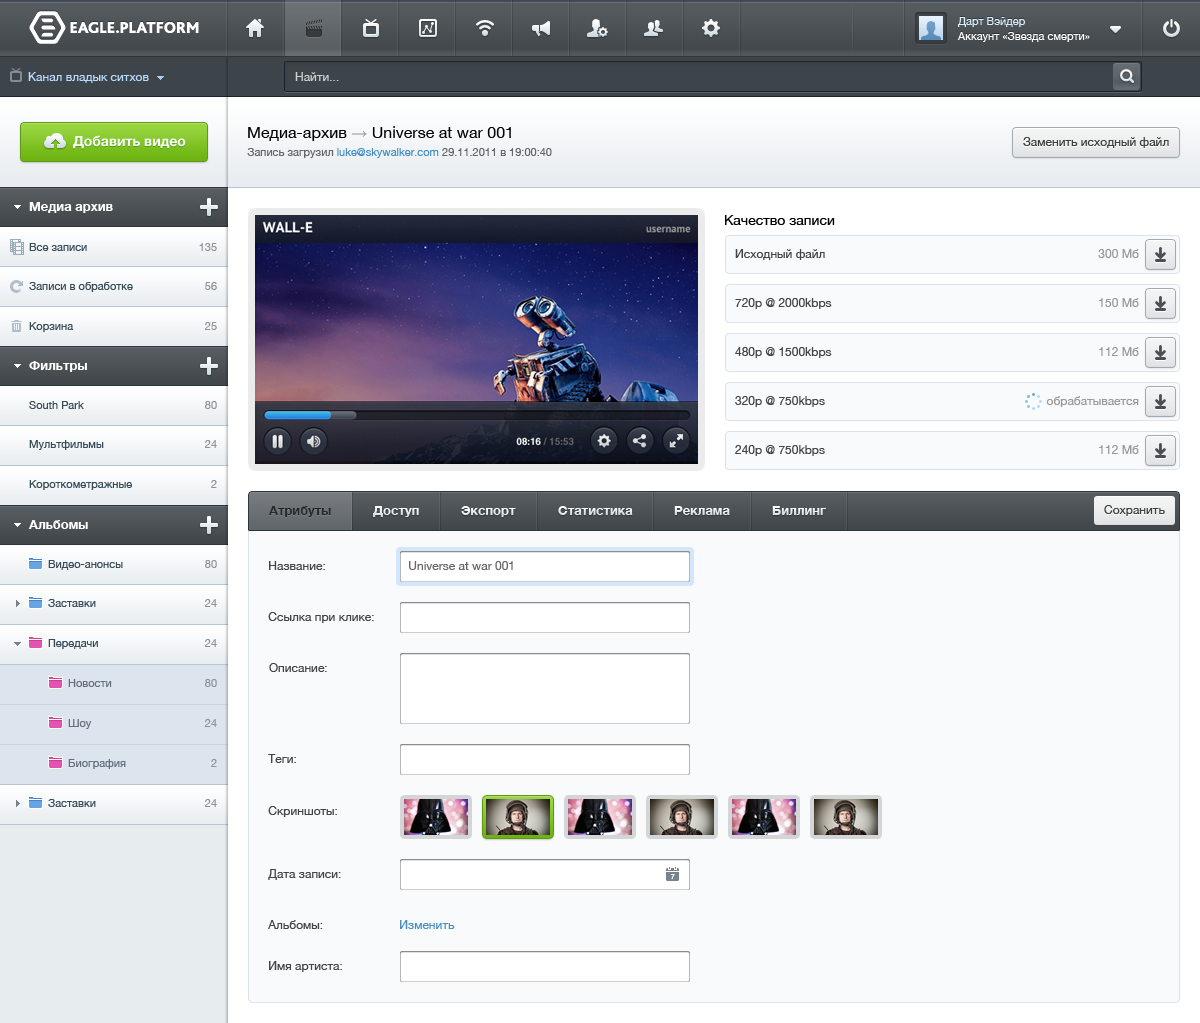Pause the WALL-E video playback
This screenshot has height=1023, width=1200.
[278, 440]
